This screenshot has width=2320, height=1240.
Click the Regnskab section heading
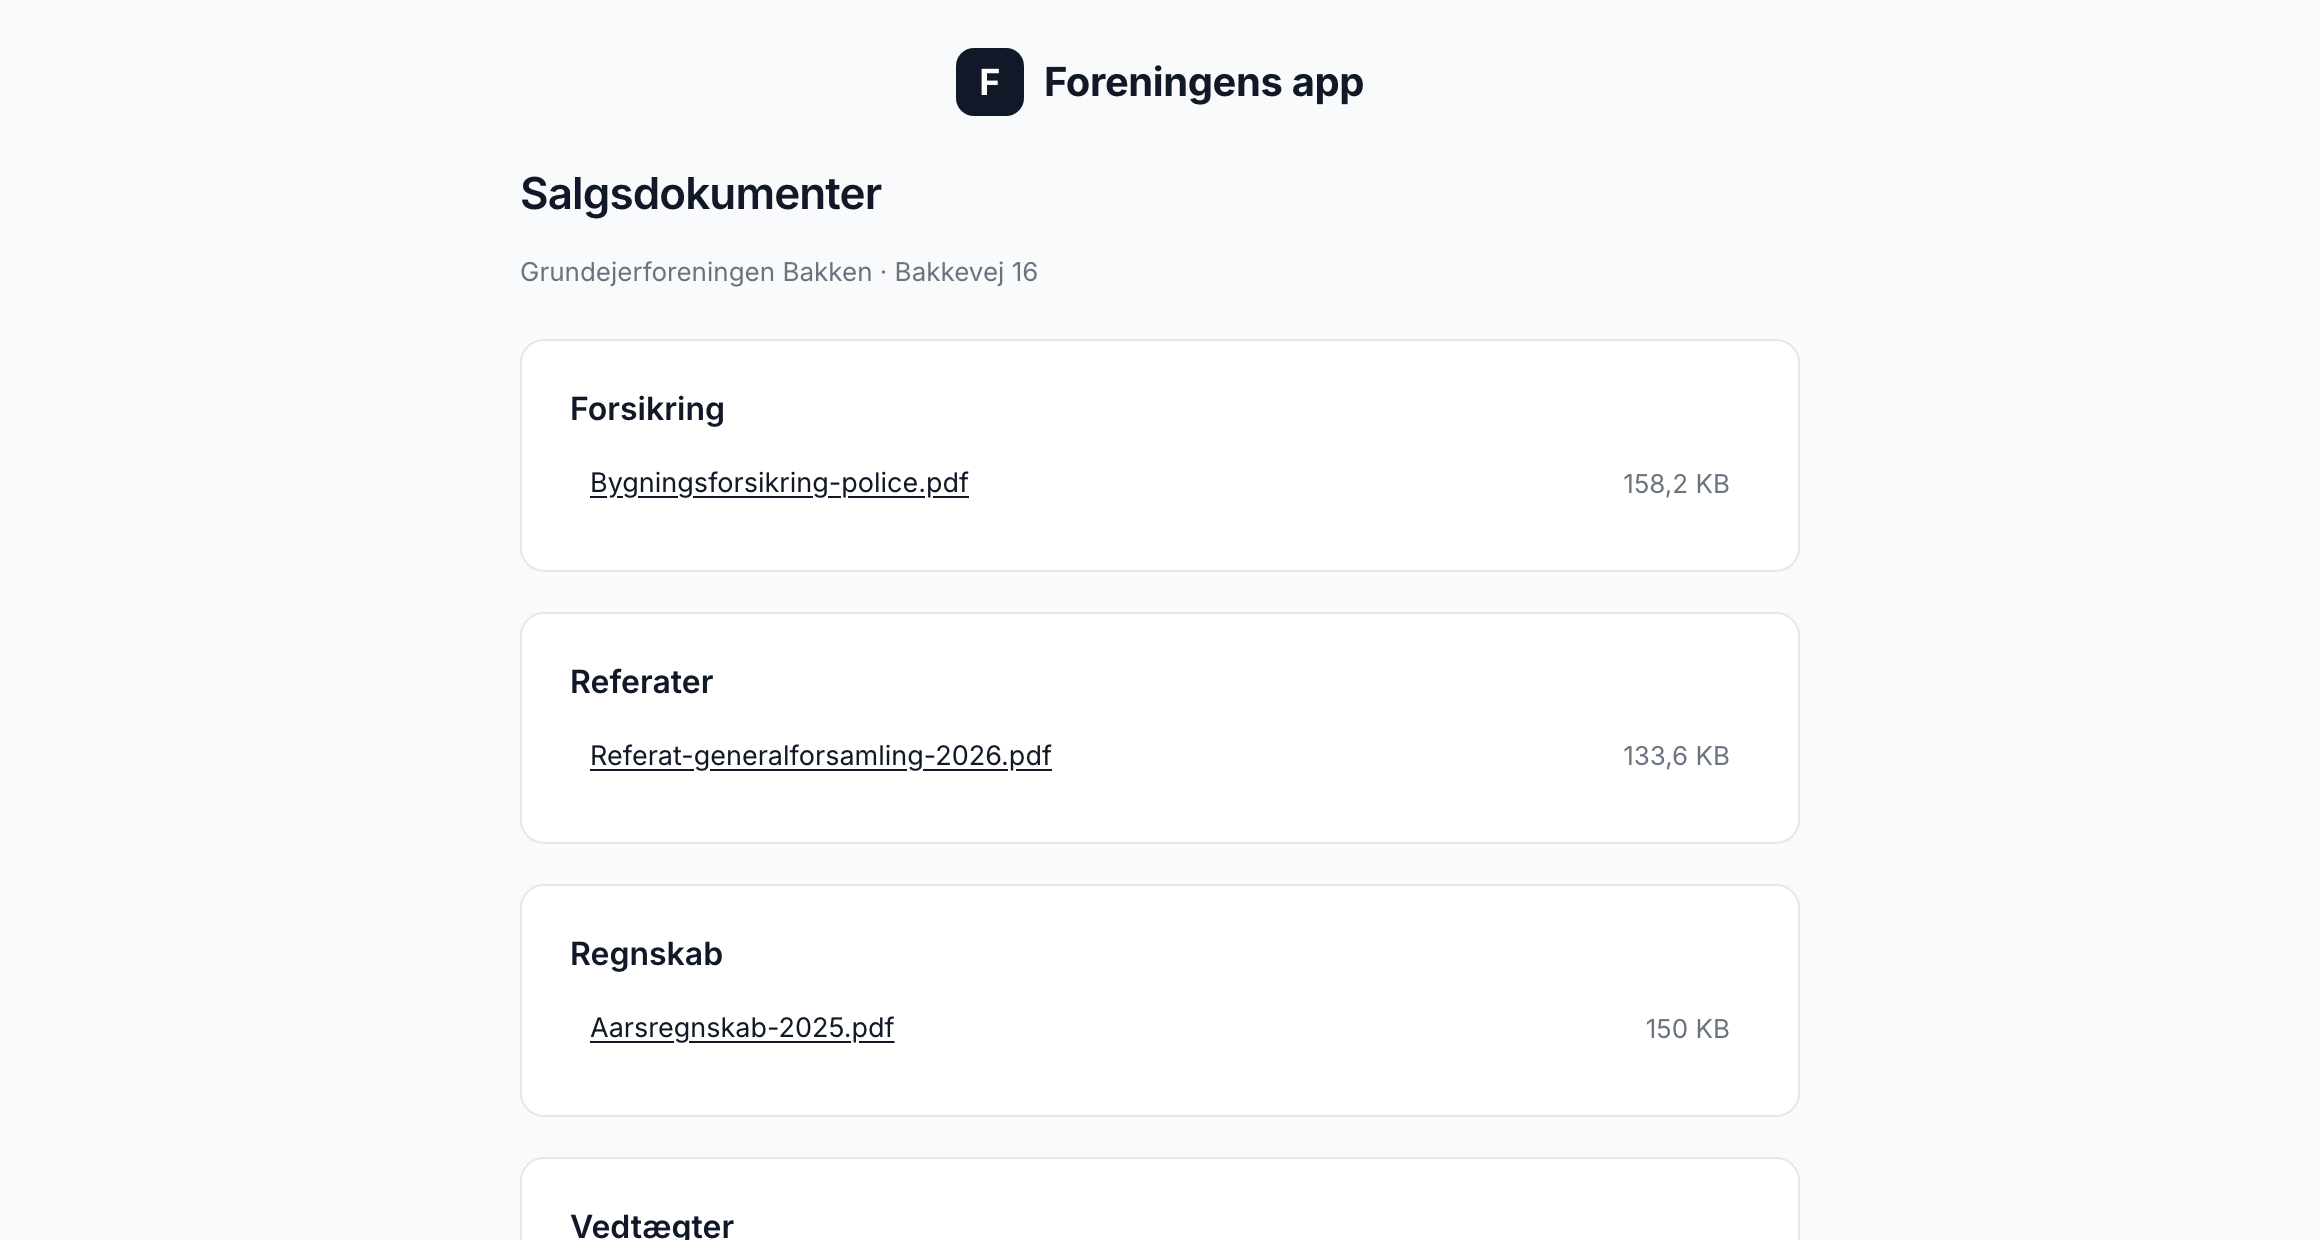pyautogui.click(x=646, y=954)
